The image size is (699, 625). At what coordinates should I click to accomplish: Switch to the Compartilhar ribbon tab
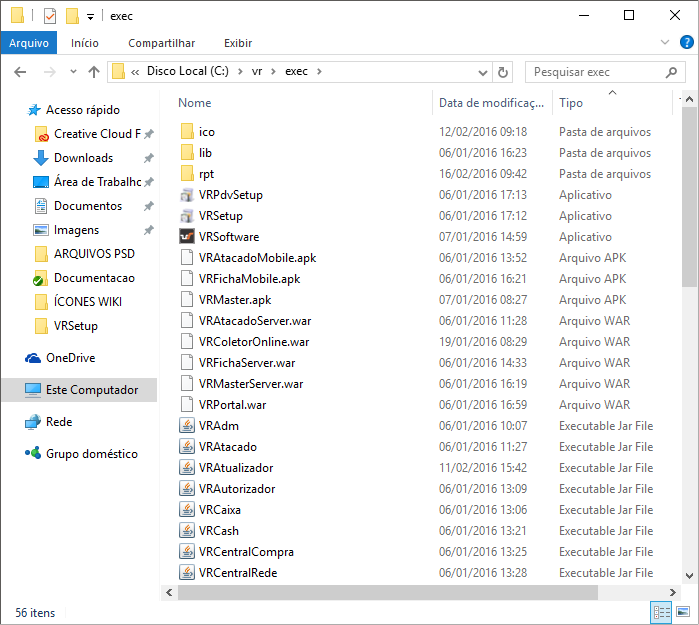161,43
